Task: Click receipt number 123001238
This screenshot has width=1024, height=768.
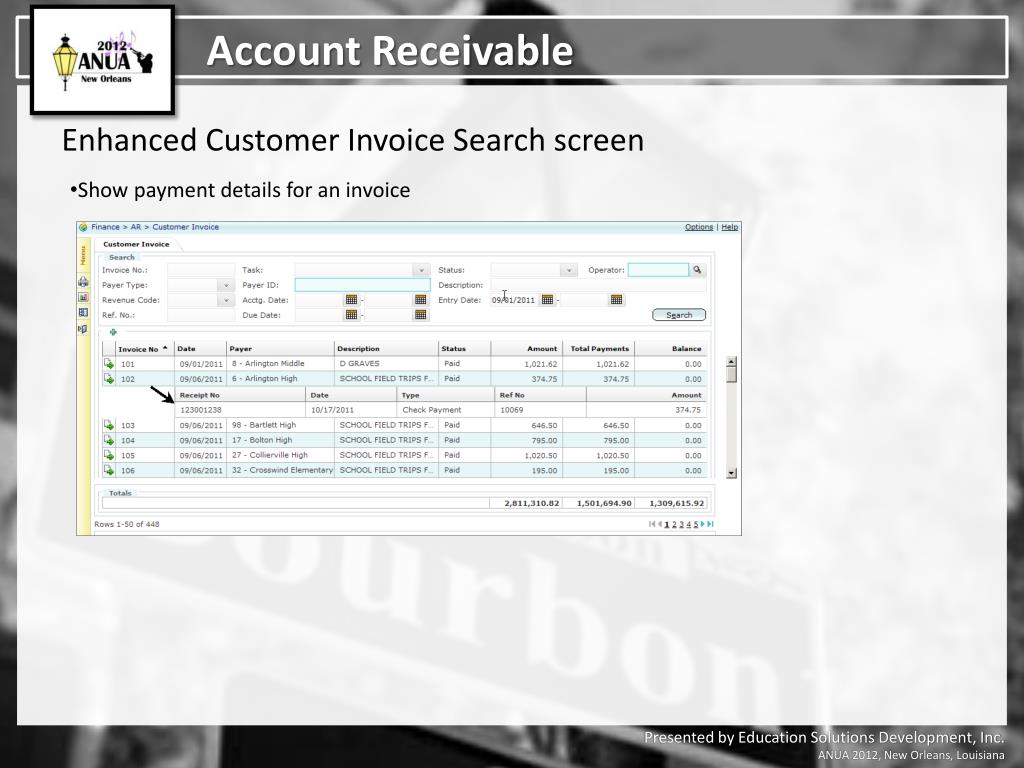Action: (200, 410)
